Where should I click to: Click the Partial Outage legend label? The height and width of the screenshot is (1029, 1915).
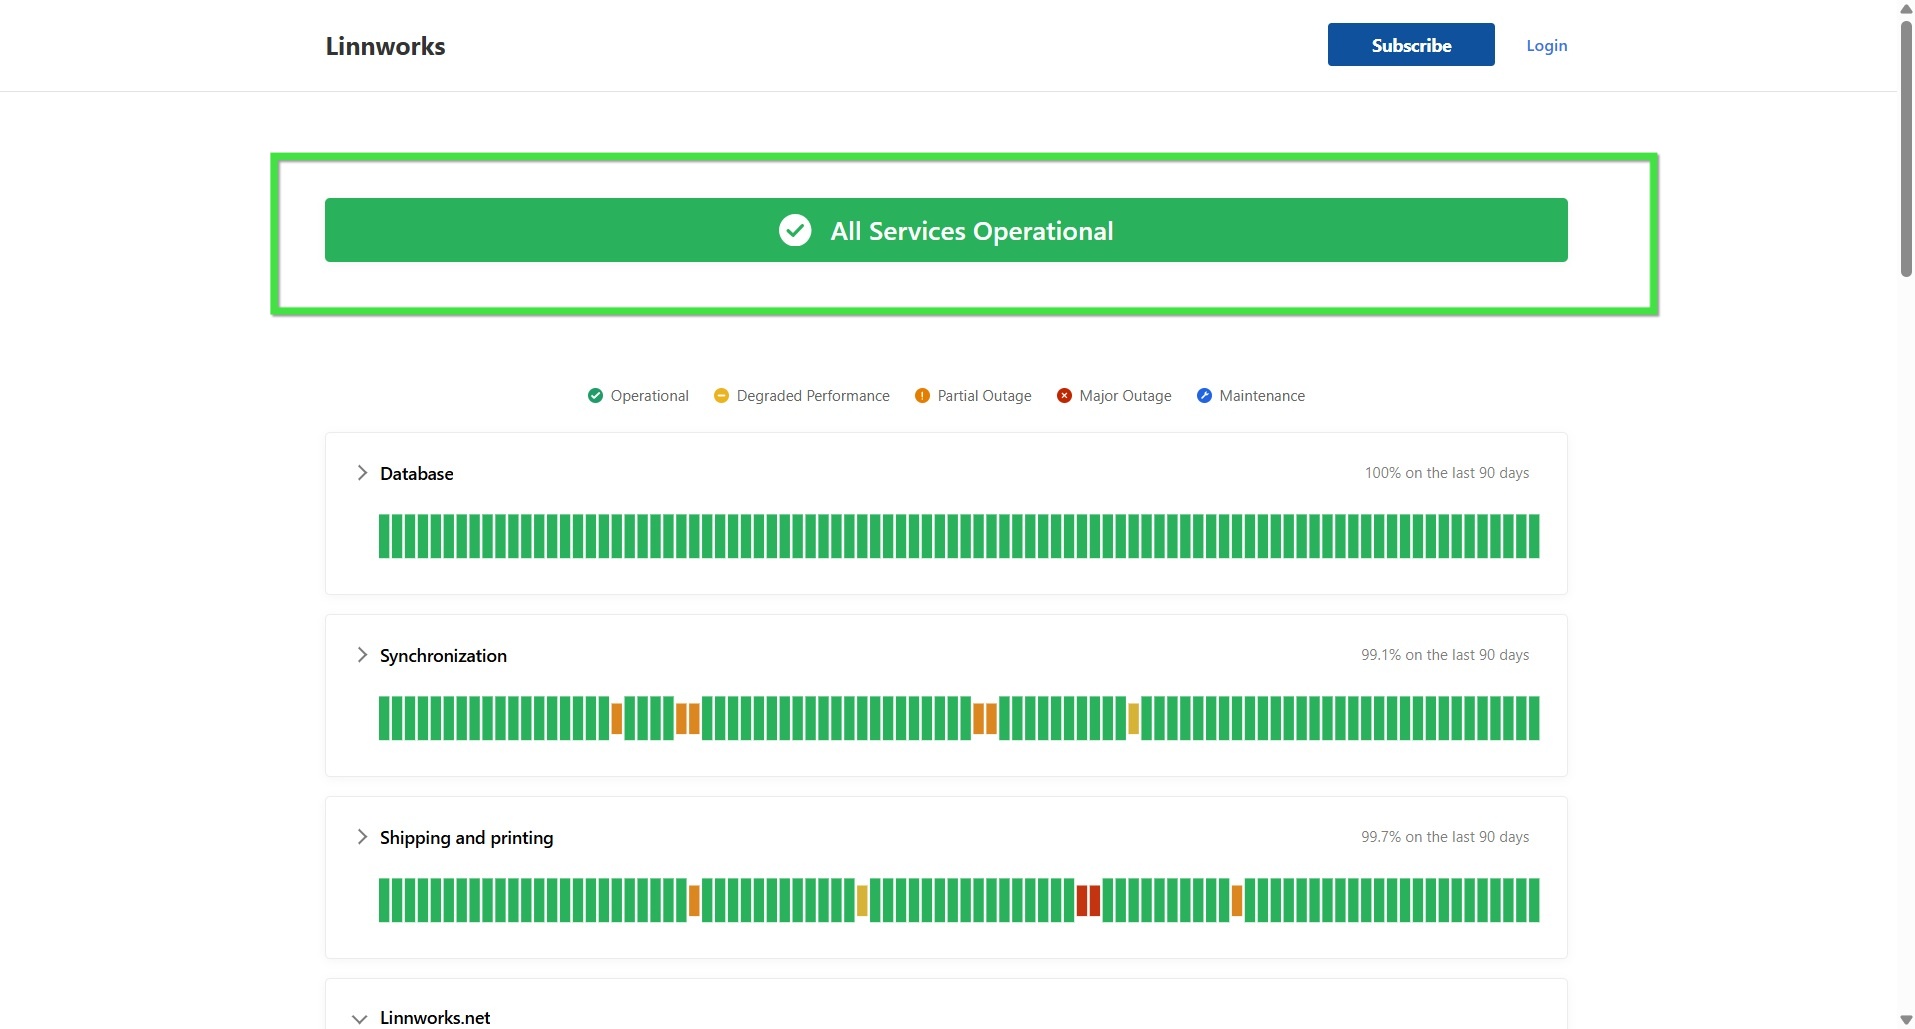click(x=984, y=396)
